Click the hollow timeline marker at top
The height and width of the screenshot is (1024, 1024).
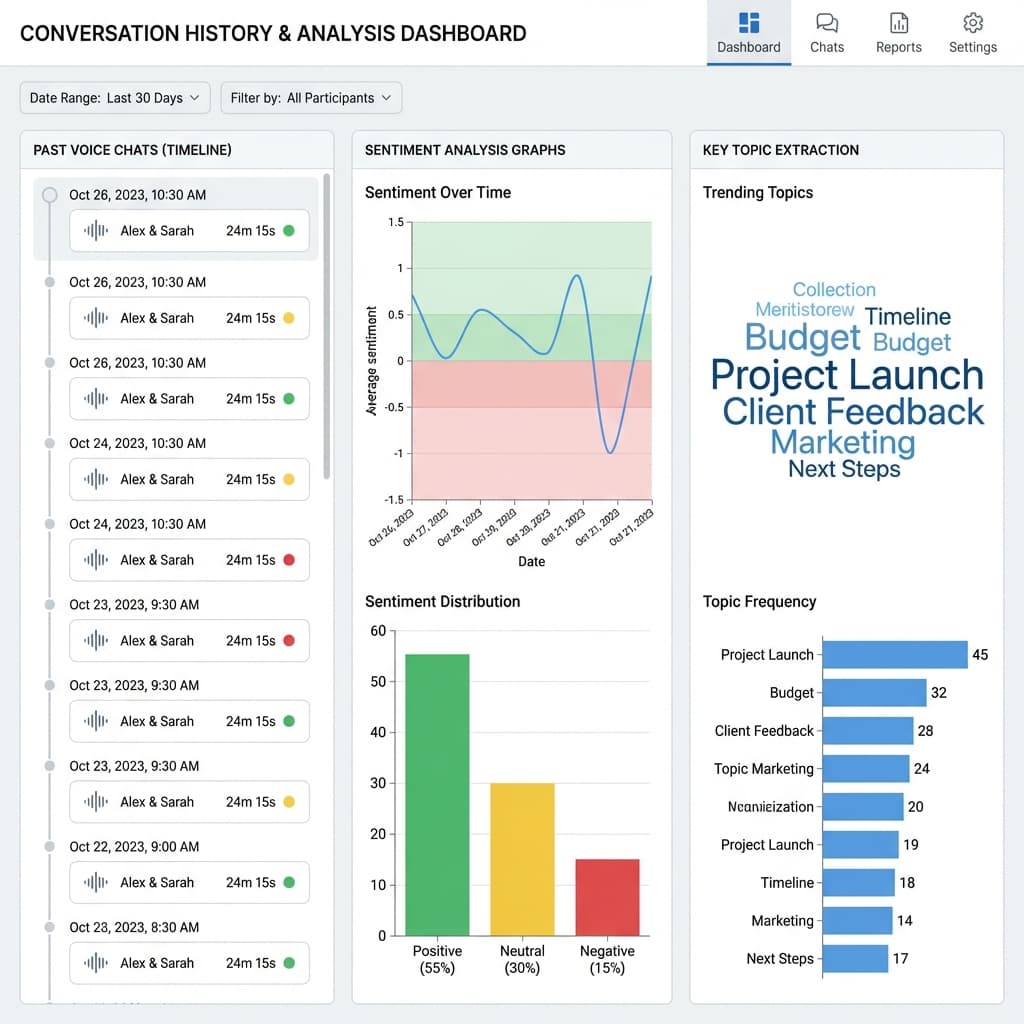tap(50, 195)
